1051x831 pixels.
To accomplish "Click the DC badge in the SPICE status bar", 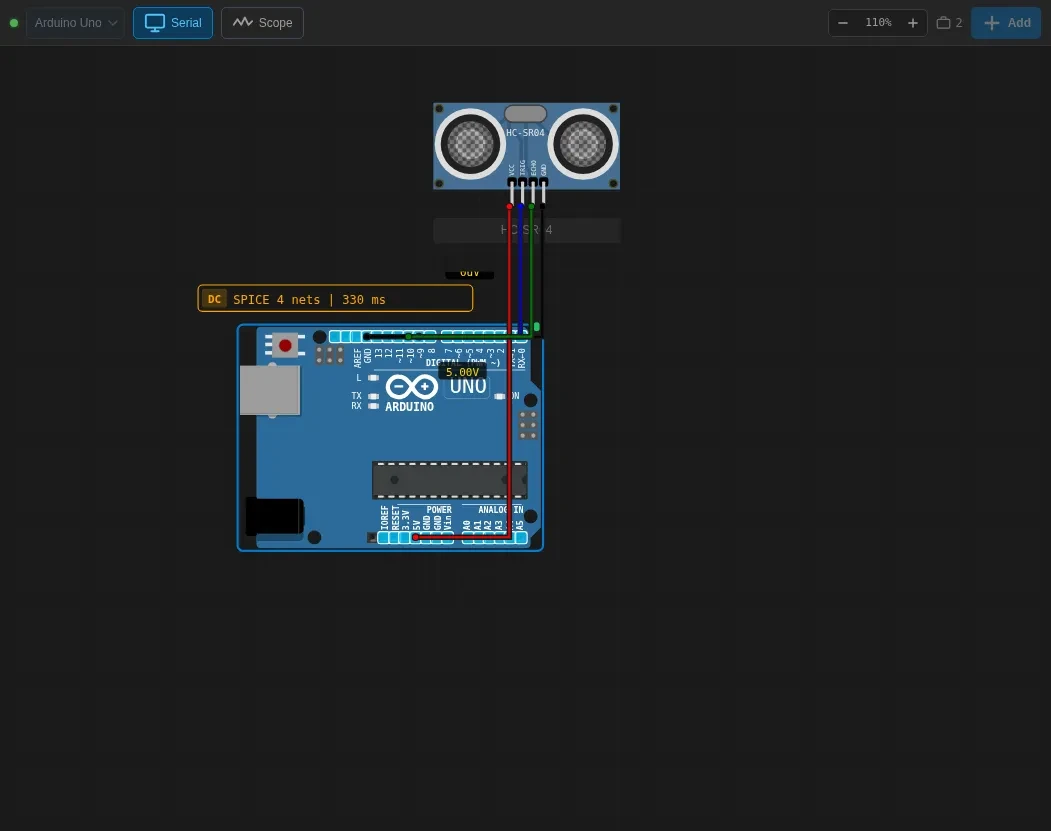I will coord(214,299).
